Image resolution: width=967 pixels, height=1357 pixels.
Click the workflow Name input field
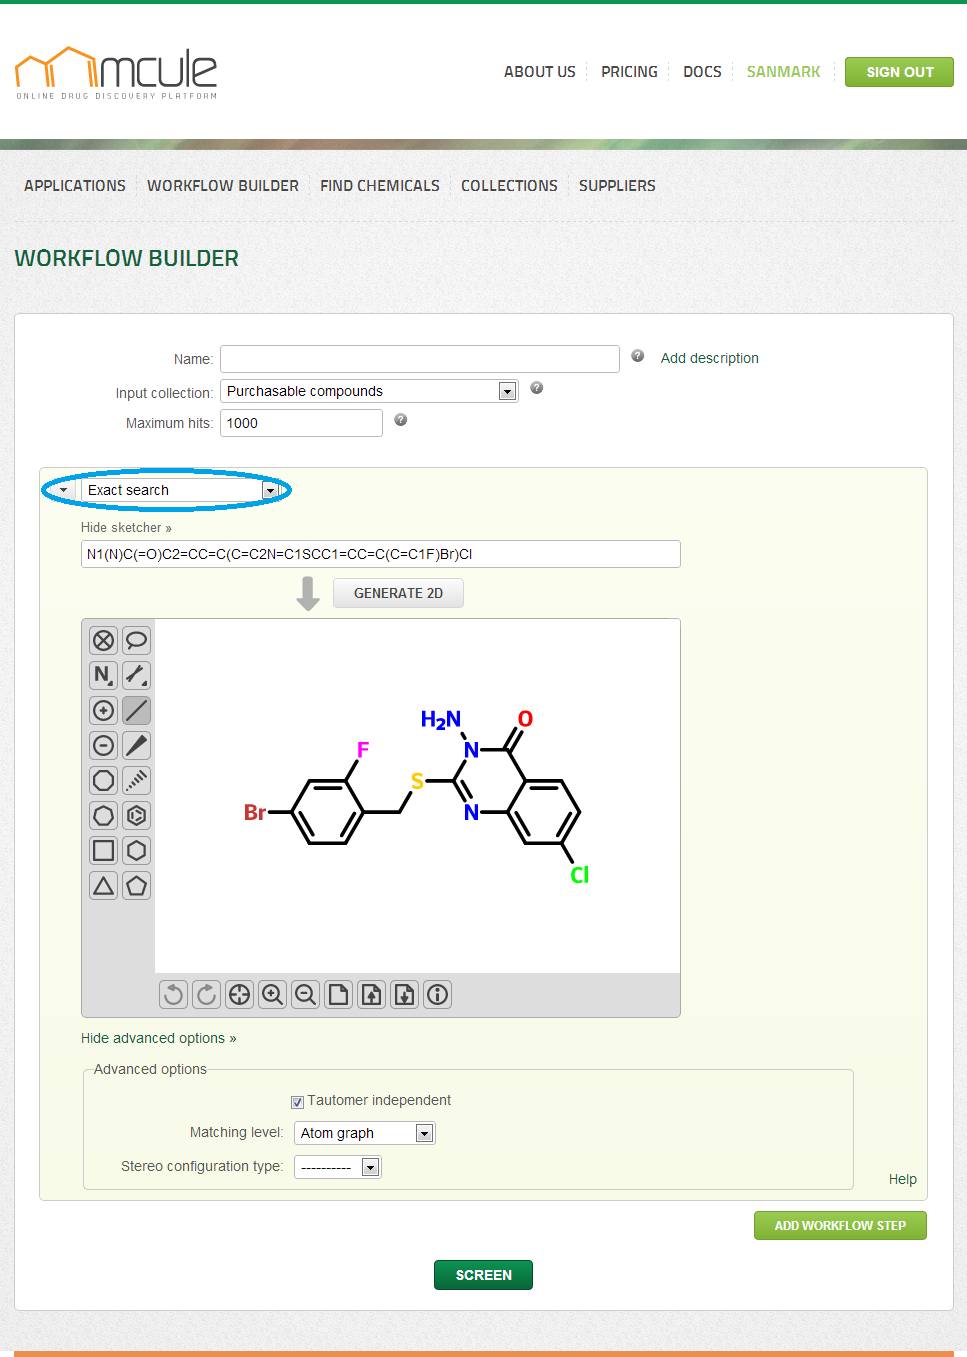point(420,359)
